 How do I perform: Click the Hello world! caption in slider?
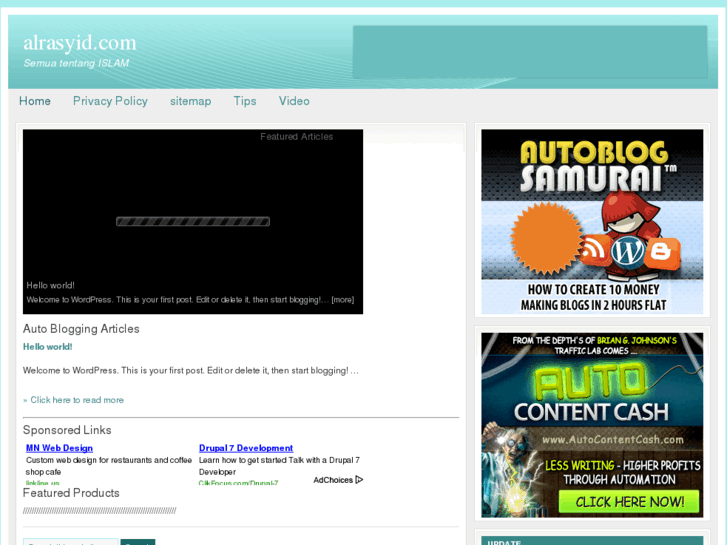[x=51, y=285]
